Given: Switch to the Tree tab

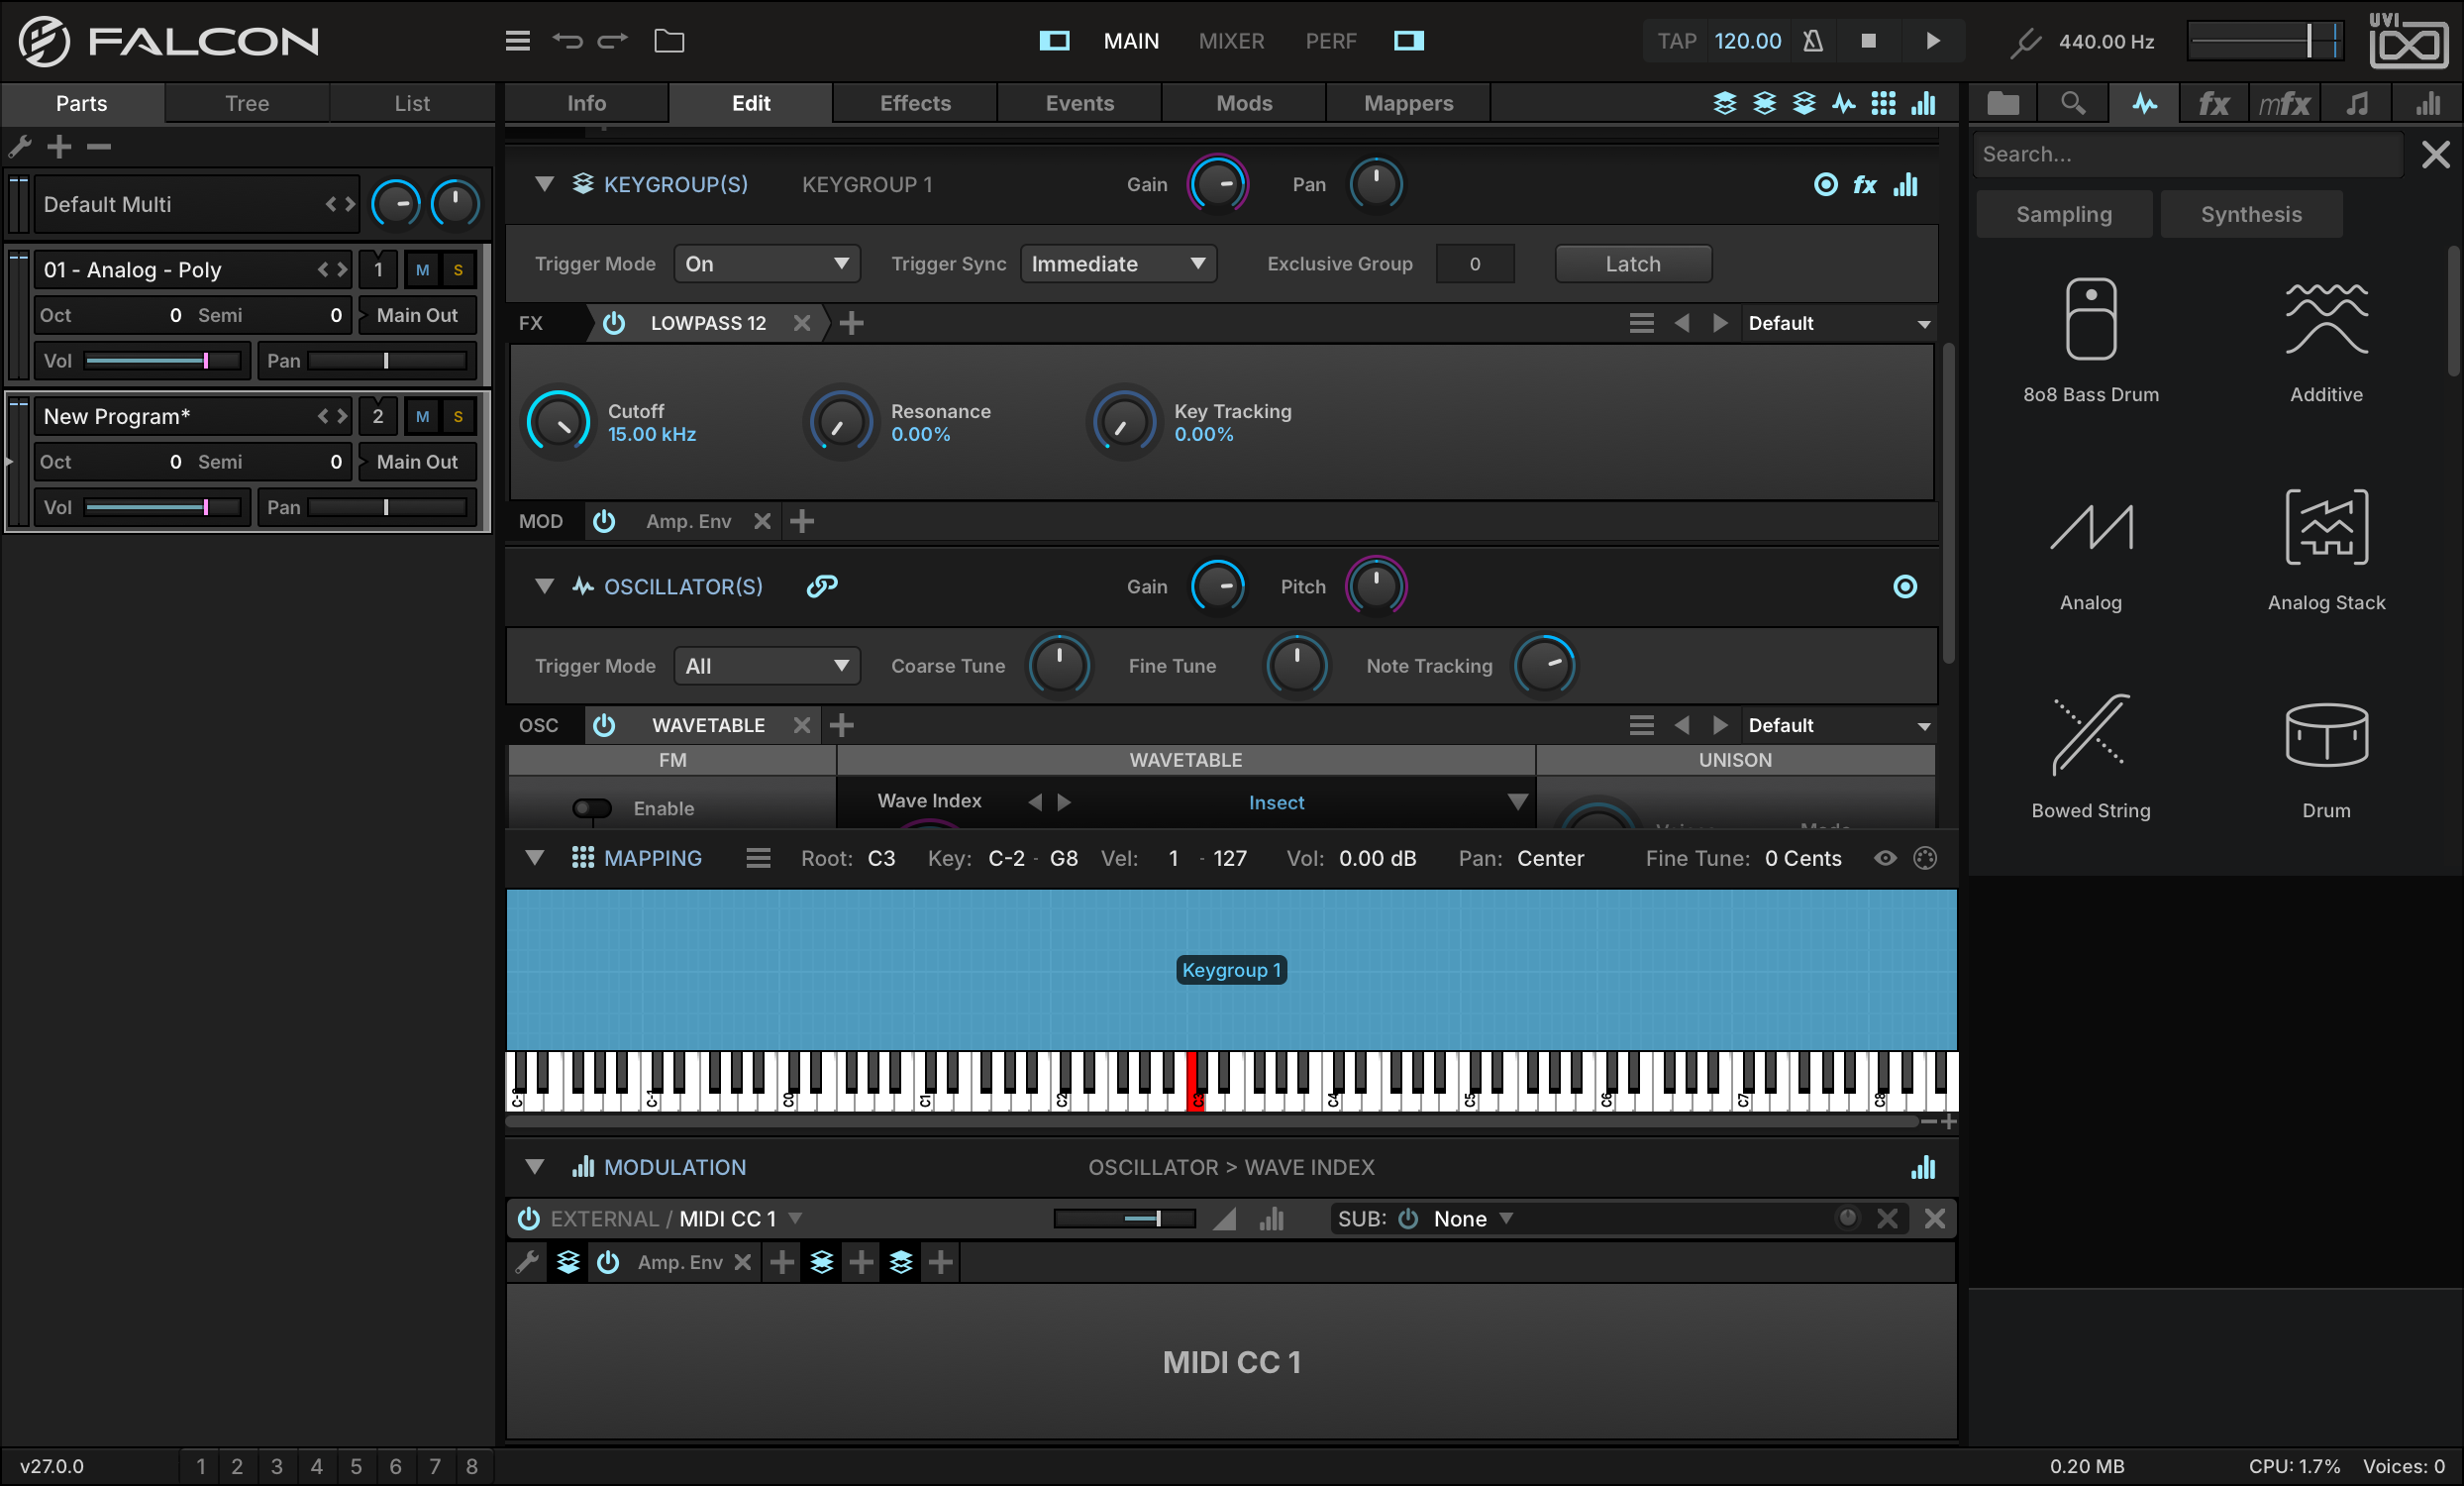Looking at the screenshot, I should tap(247, 103).
